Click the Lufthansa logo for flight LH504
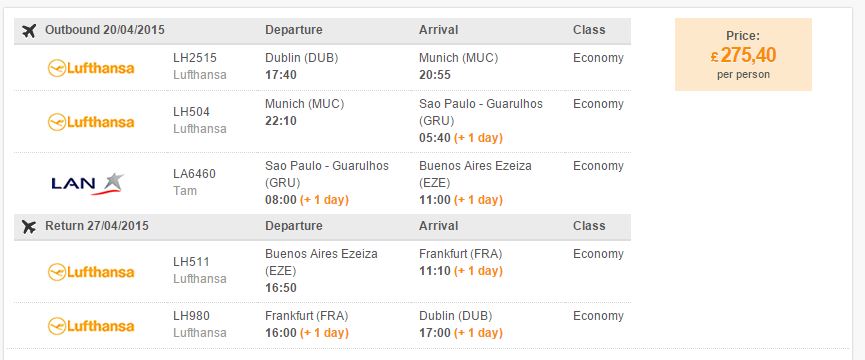 click(x=91, y=122)
